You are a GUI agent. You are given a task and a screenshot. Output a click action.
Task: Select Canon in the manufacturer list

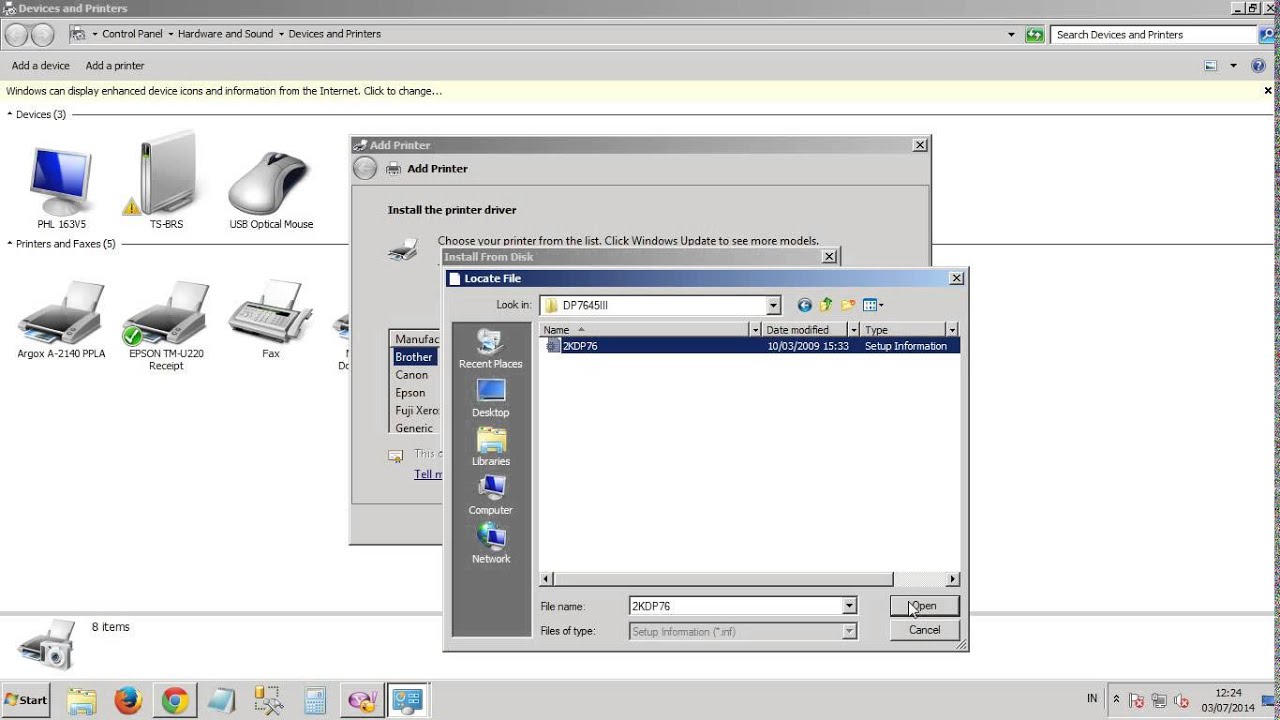click(x=412, y=375)
